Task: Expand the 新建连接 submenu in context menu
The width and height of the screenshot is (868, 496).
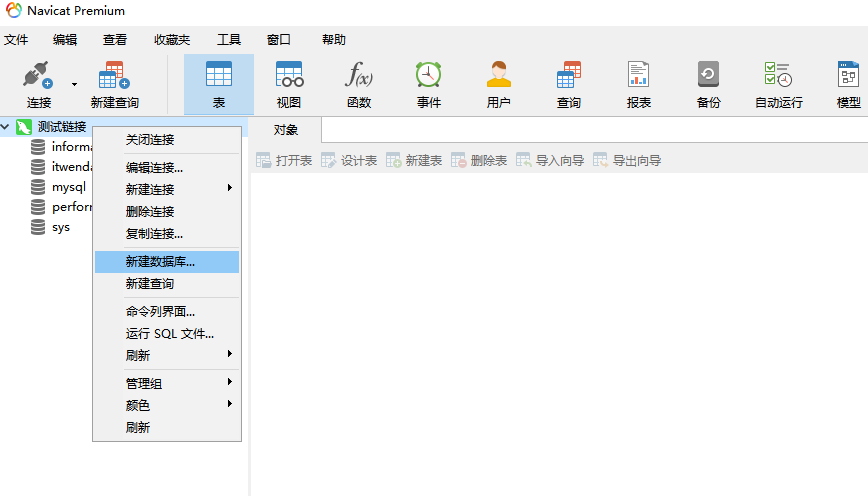Action: coord(167,189)
